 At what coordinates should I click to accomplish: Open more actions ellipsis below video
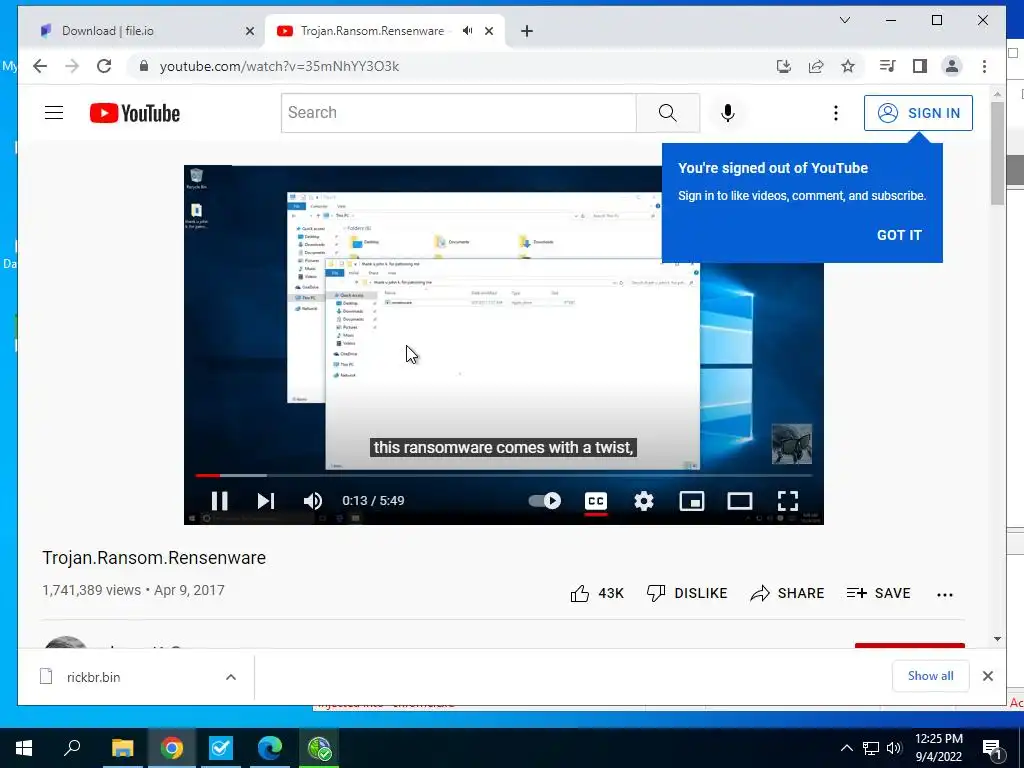pyautogui.click(x=944, y=594)
